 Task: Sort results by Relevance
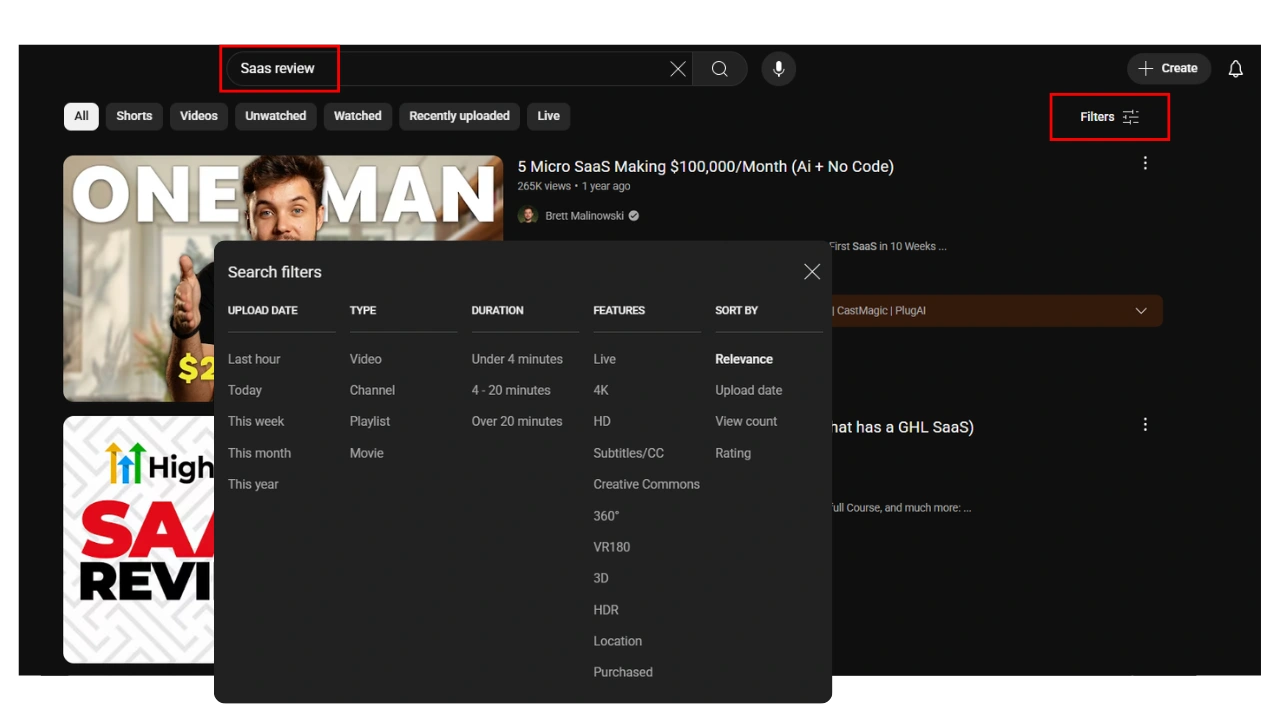[744, 359]
